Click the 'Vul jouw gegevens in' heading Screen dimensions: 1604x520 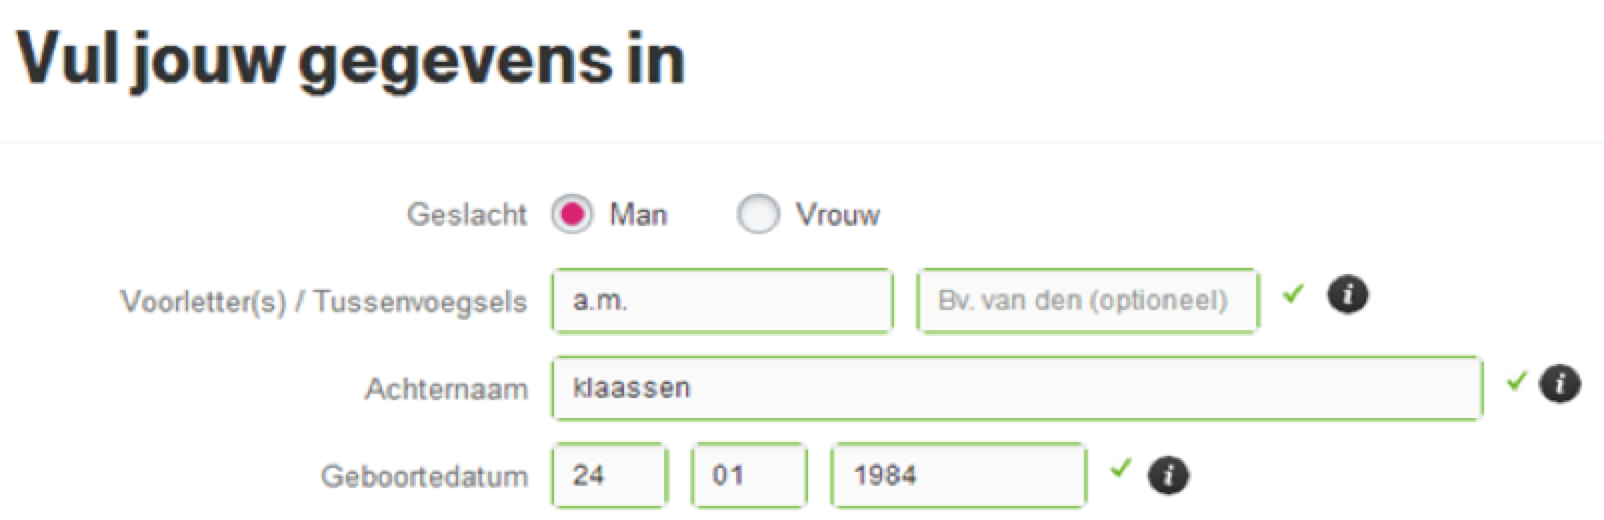(350, 60)
